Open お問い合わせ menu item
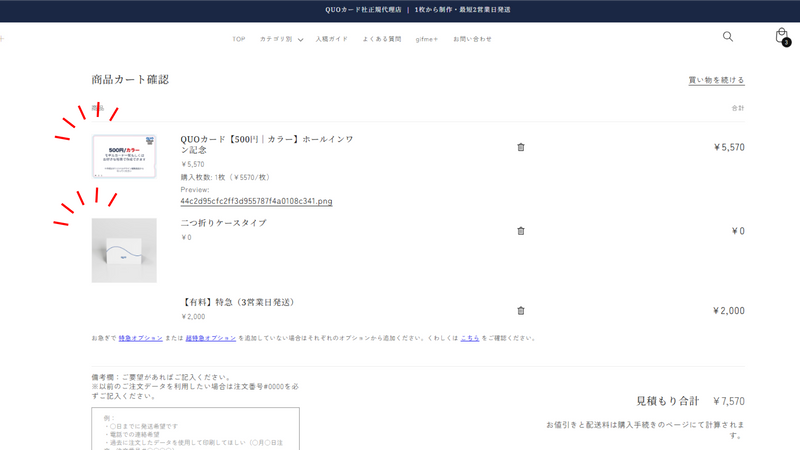The width and height of the screenshot is (800, 450). click(472, 39)
